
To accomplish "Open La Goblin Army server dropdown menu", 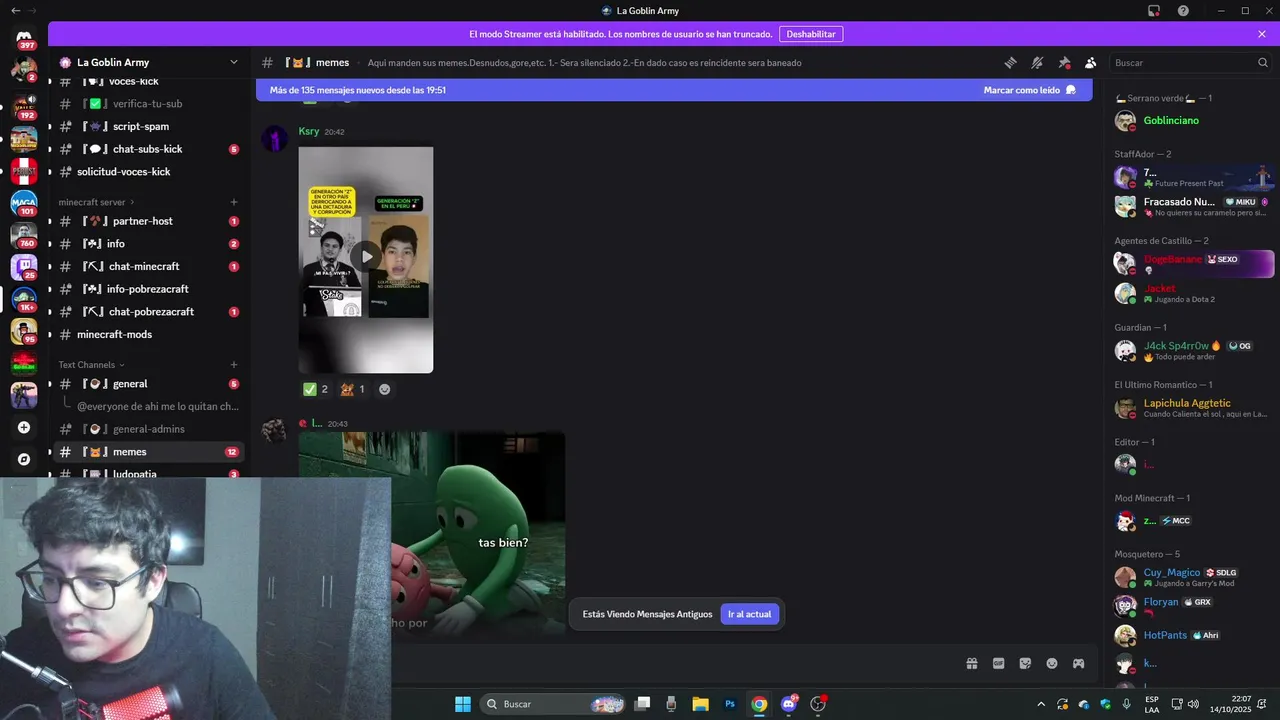I will pyautogui.click(x=149, y=62).
